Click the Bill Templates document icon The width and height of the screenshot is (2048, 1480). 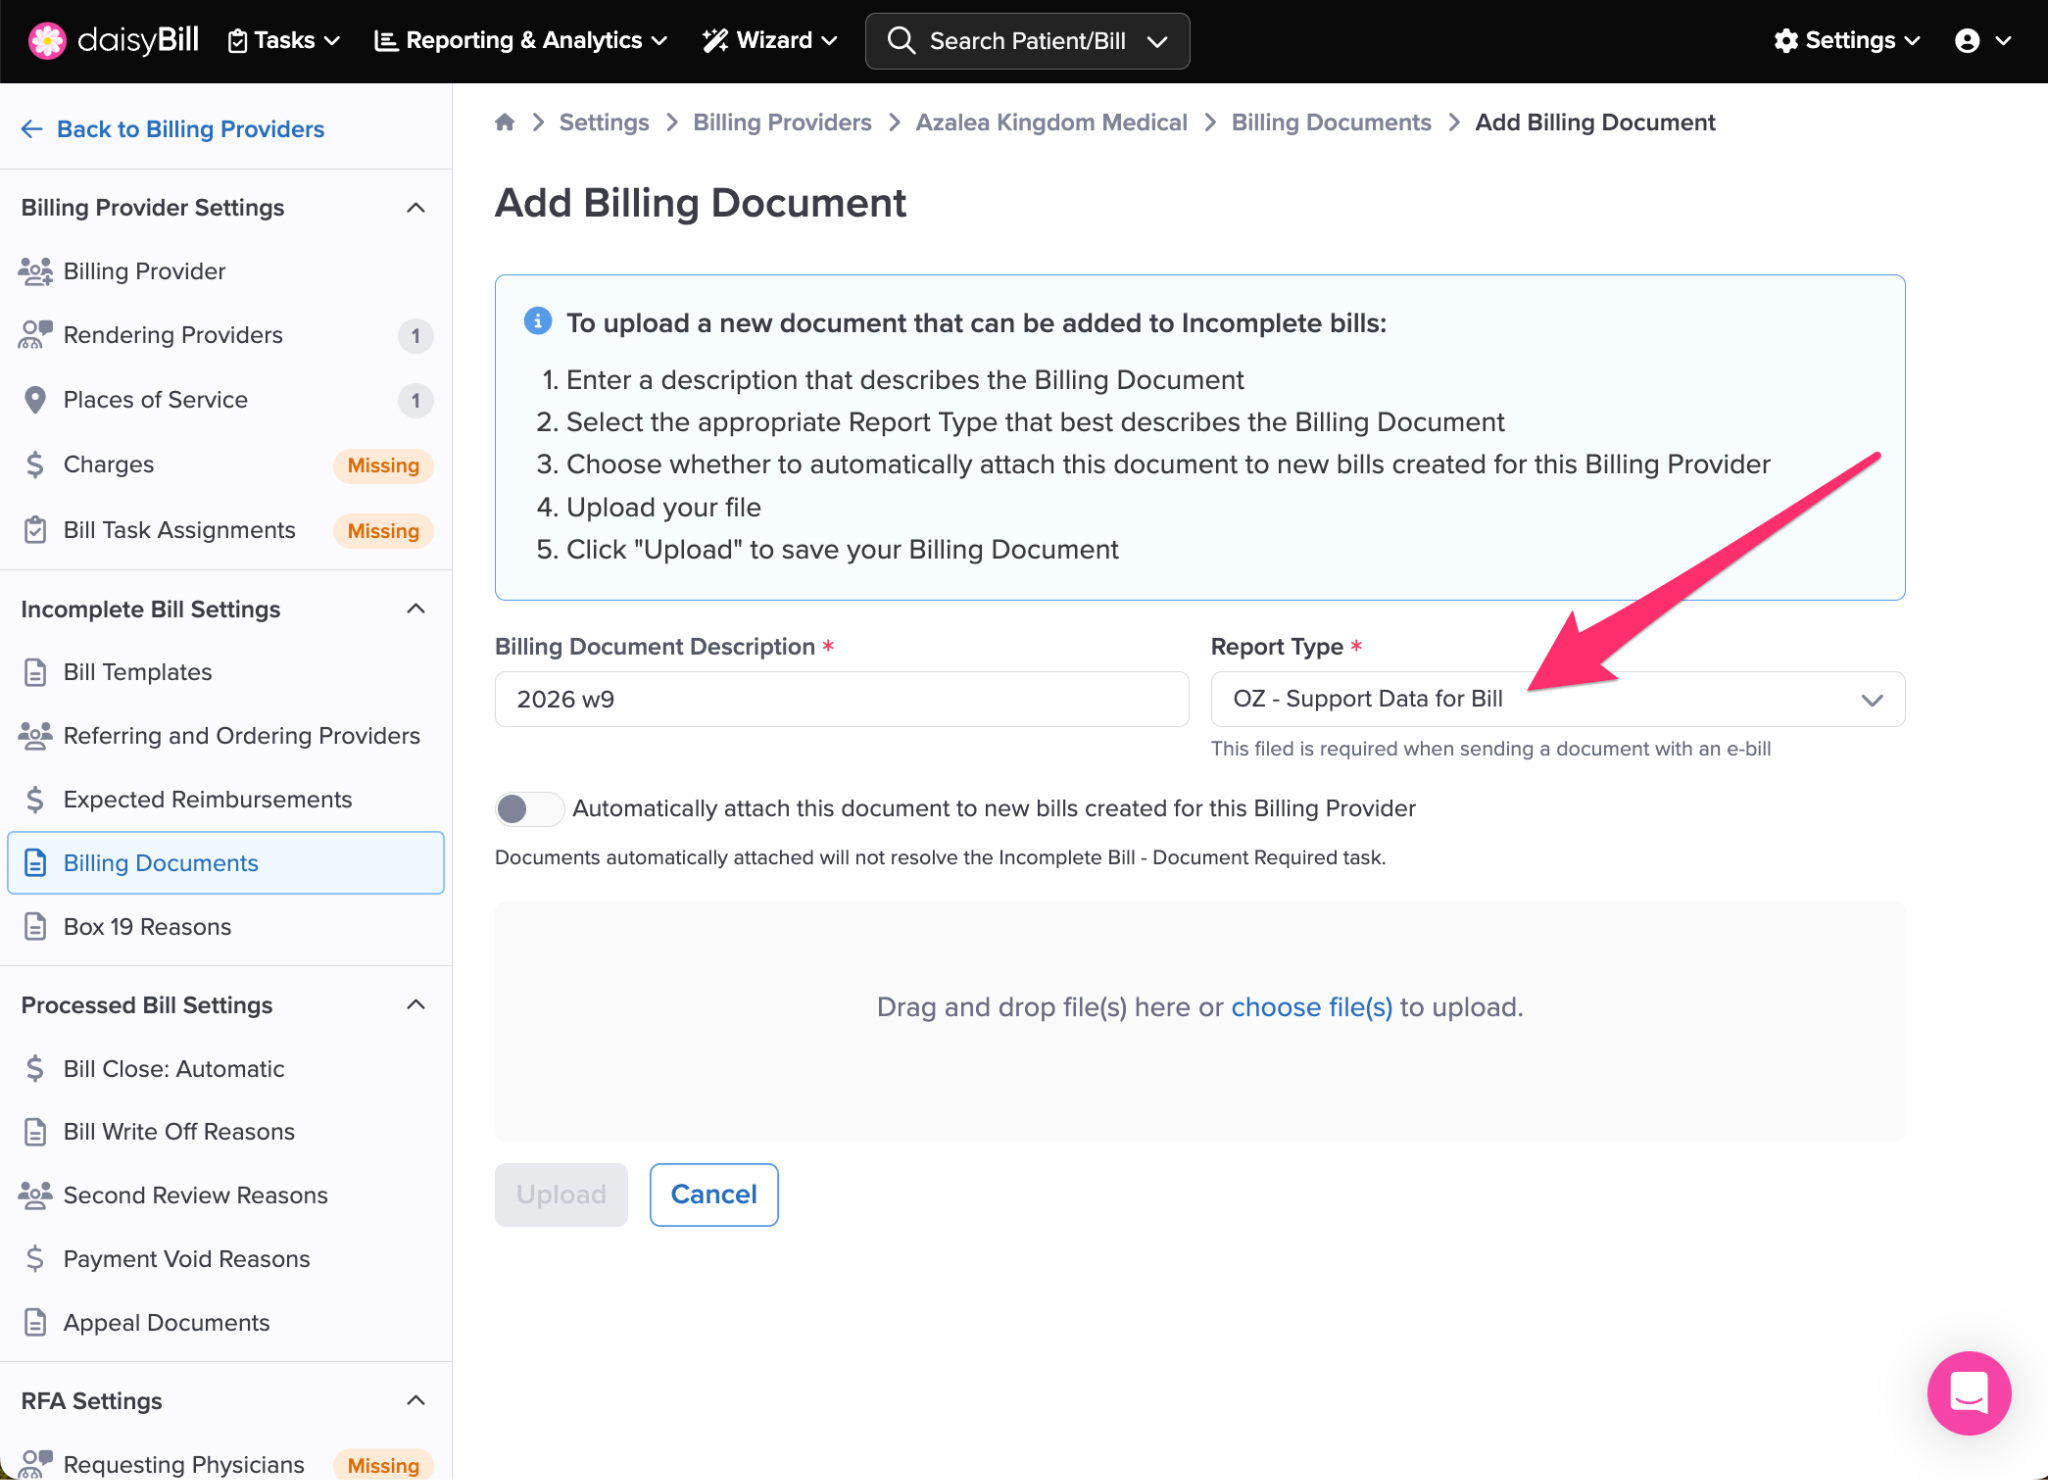point(35,672)
